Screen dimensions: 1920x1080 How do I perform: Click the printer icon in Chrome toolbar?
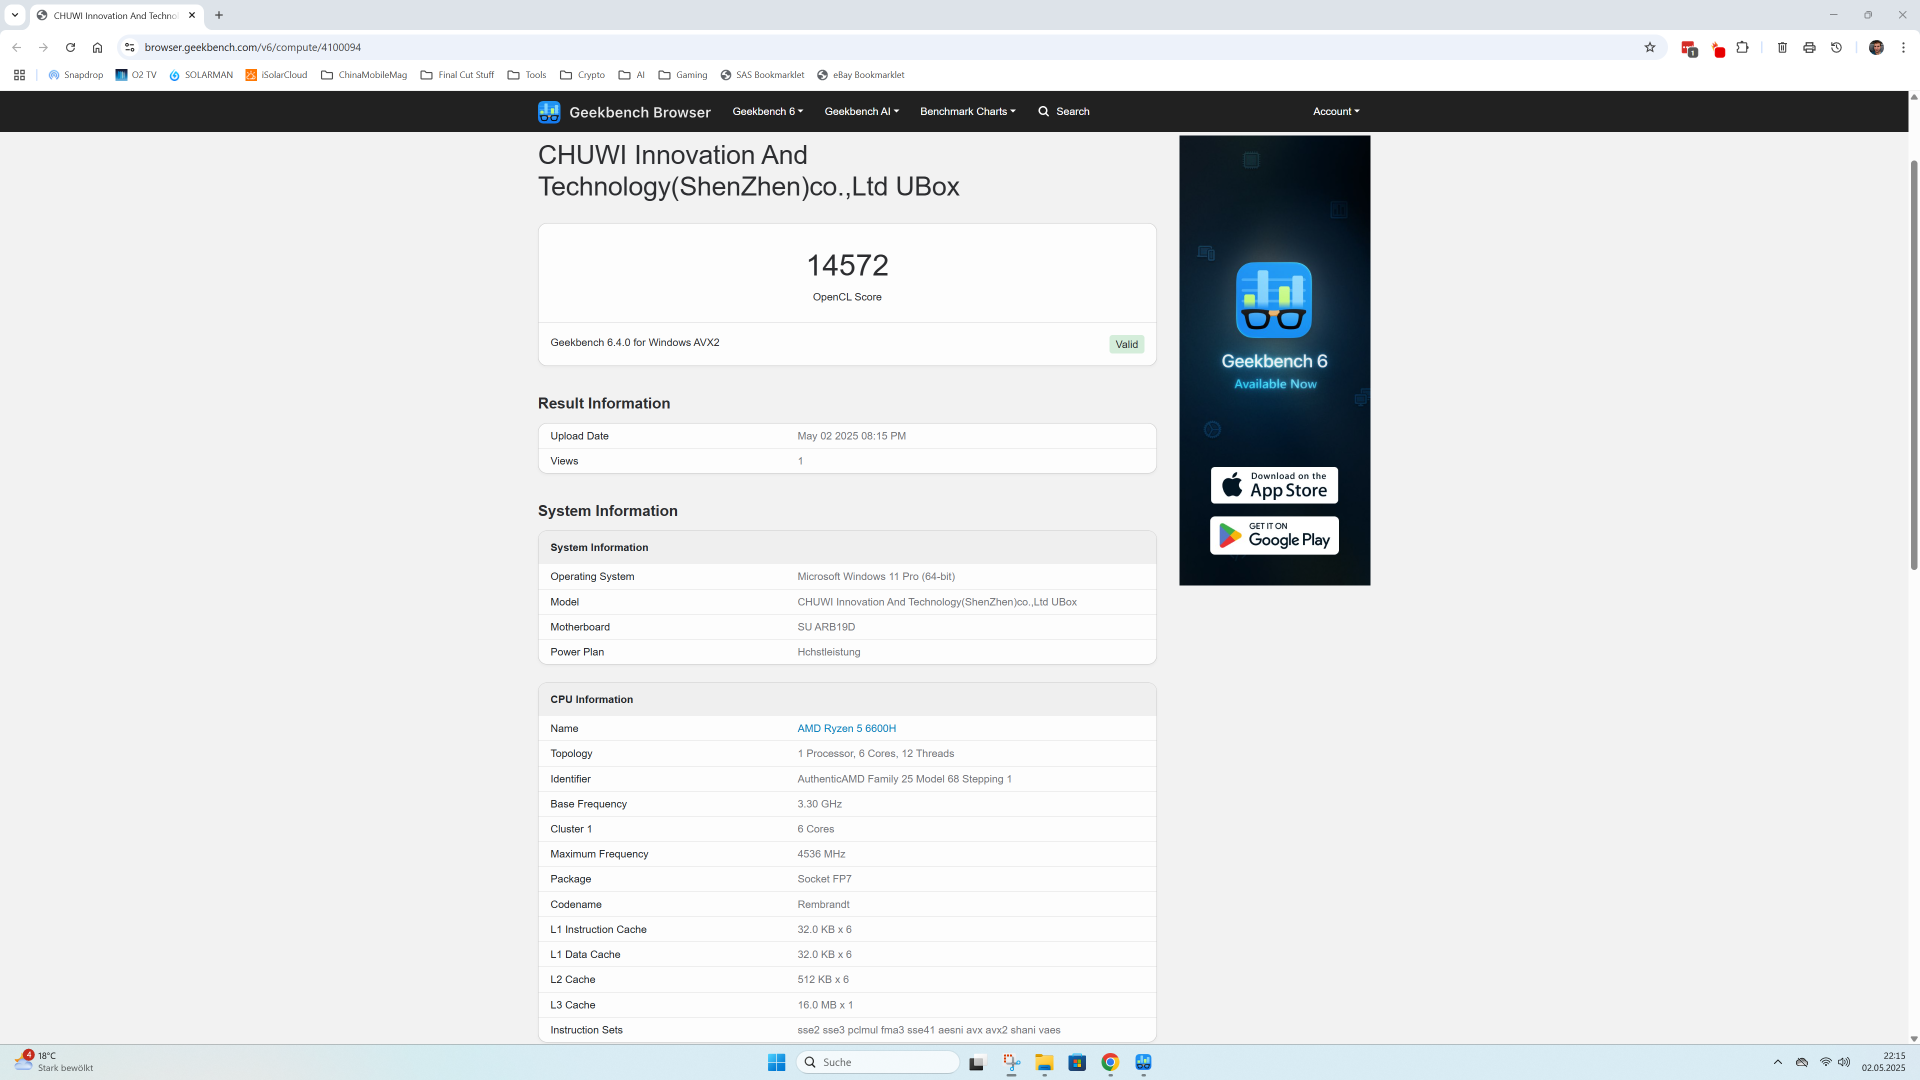point(1809,47)
